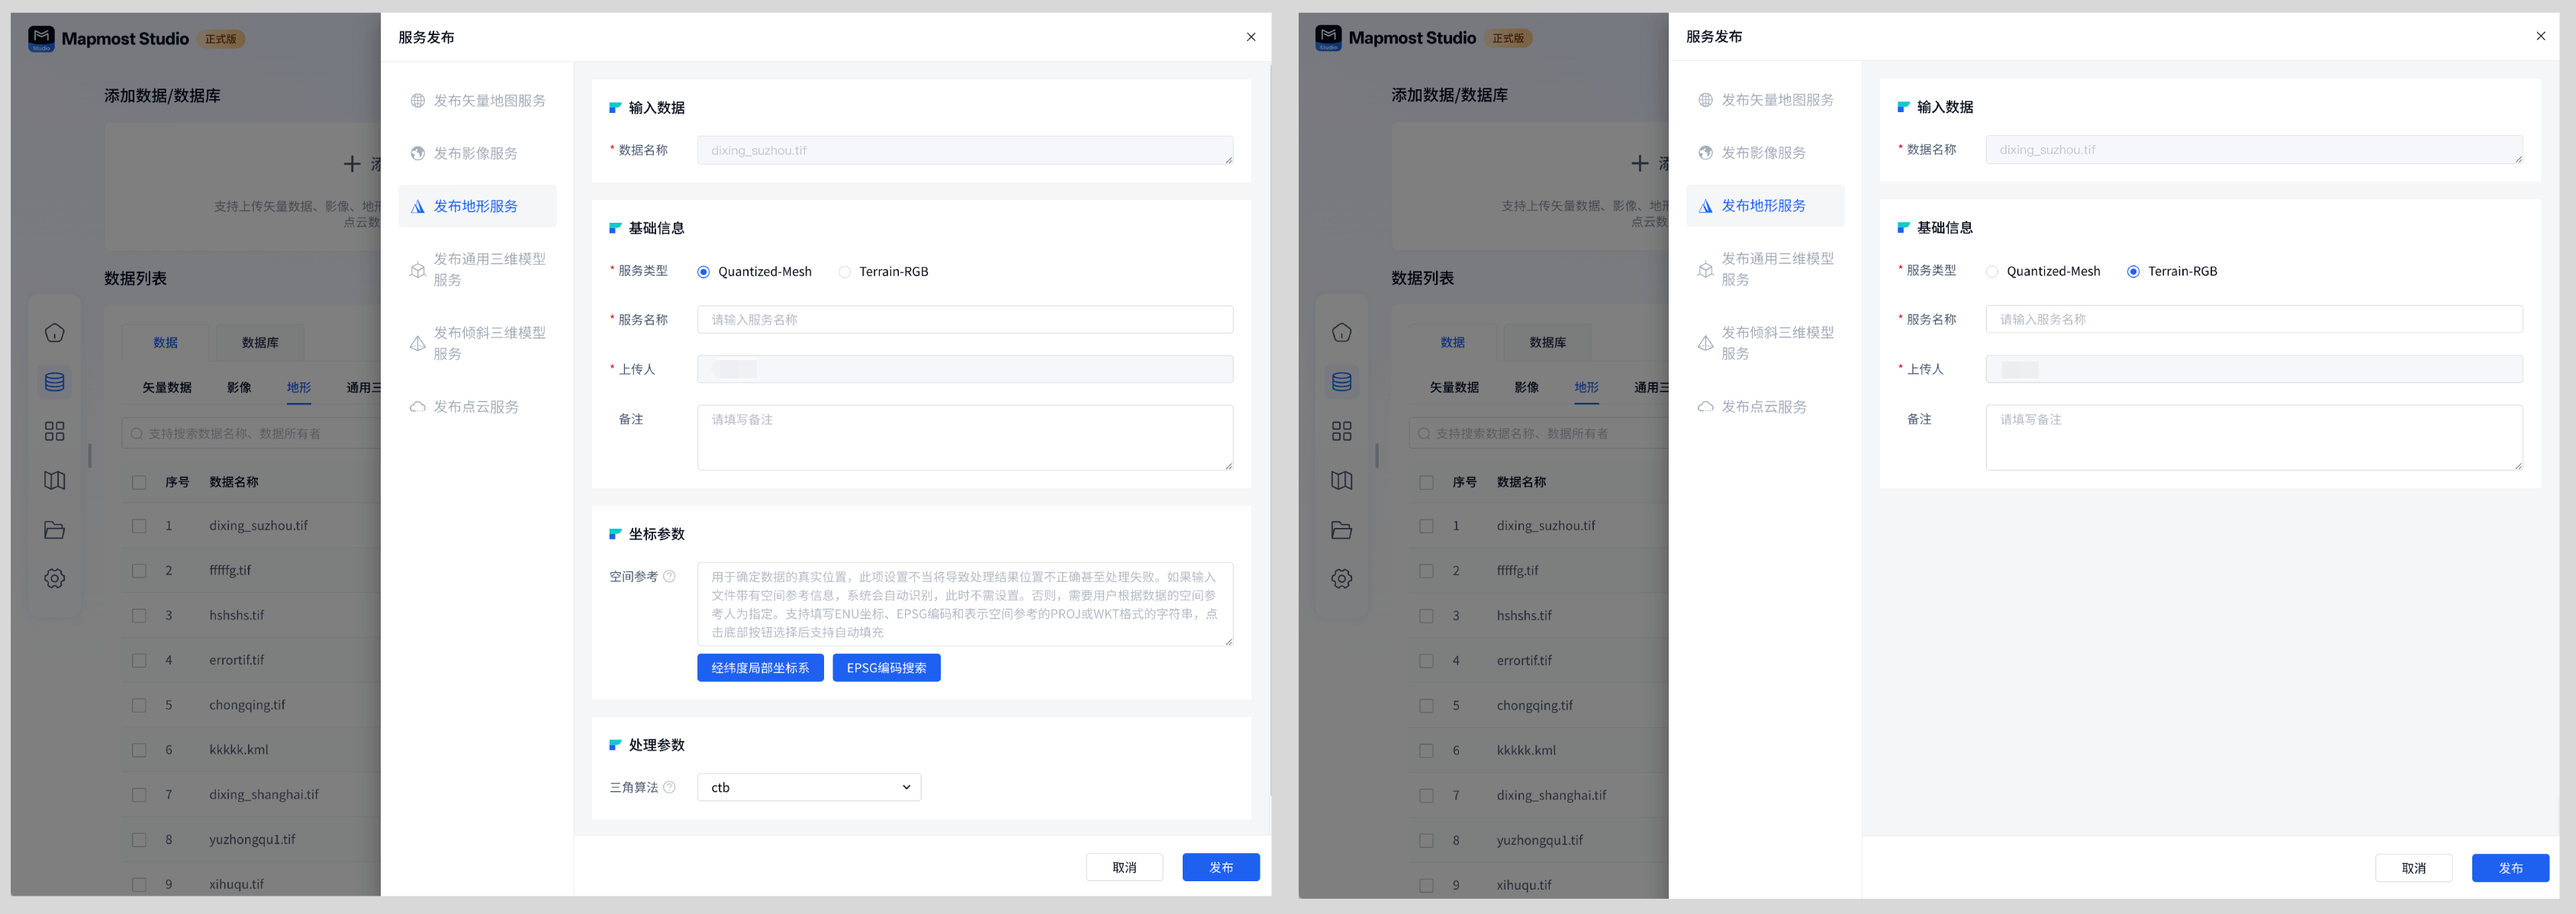Click 服务名称 input in the left dialog
The width and height of the screenshot is (2576, 914).
coord(964,320)
